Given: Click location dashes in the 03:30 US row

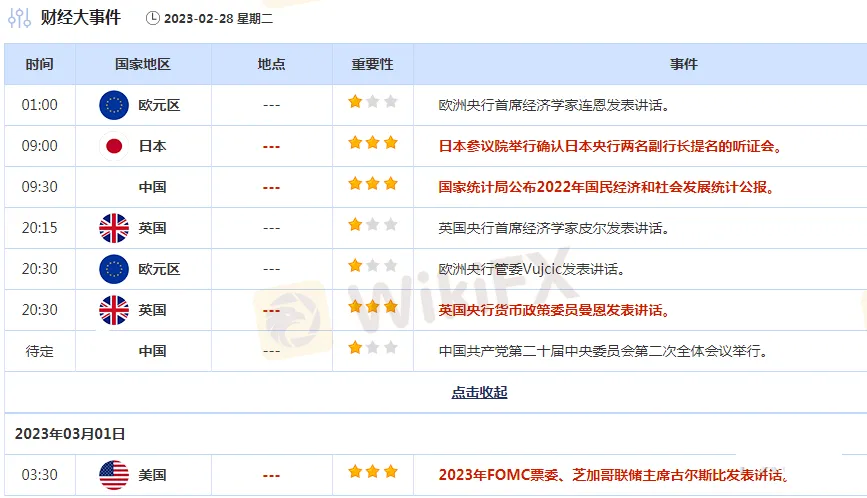Looking at the screenshot, I should coord(271,475).
